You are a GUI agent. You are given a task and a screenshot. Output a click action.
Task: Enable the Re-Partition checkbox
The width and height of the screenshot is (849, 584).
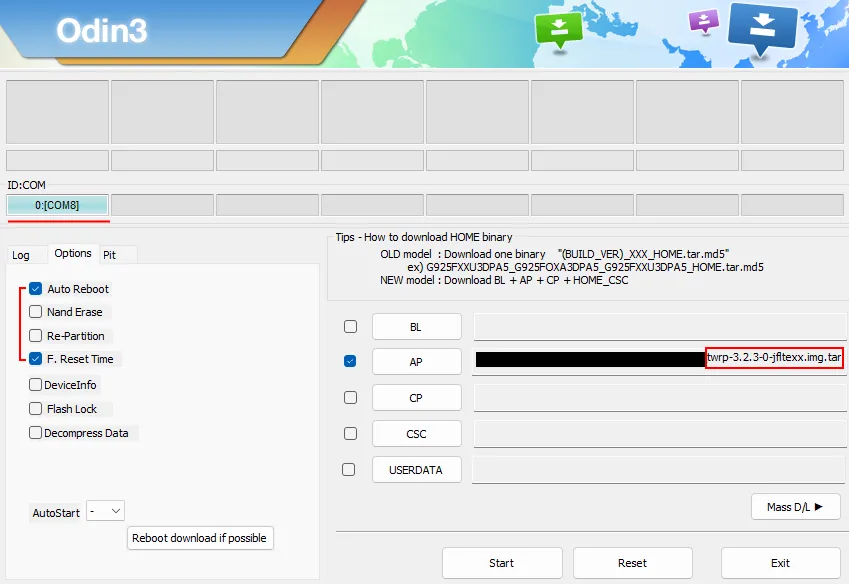(36, 336)
